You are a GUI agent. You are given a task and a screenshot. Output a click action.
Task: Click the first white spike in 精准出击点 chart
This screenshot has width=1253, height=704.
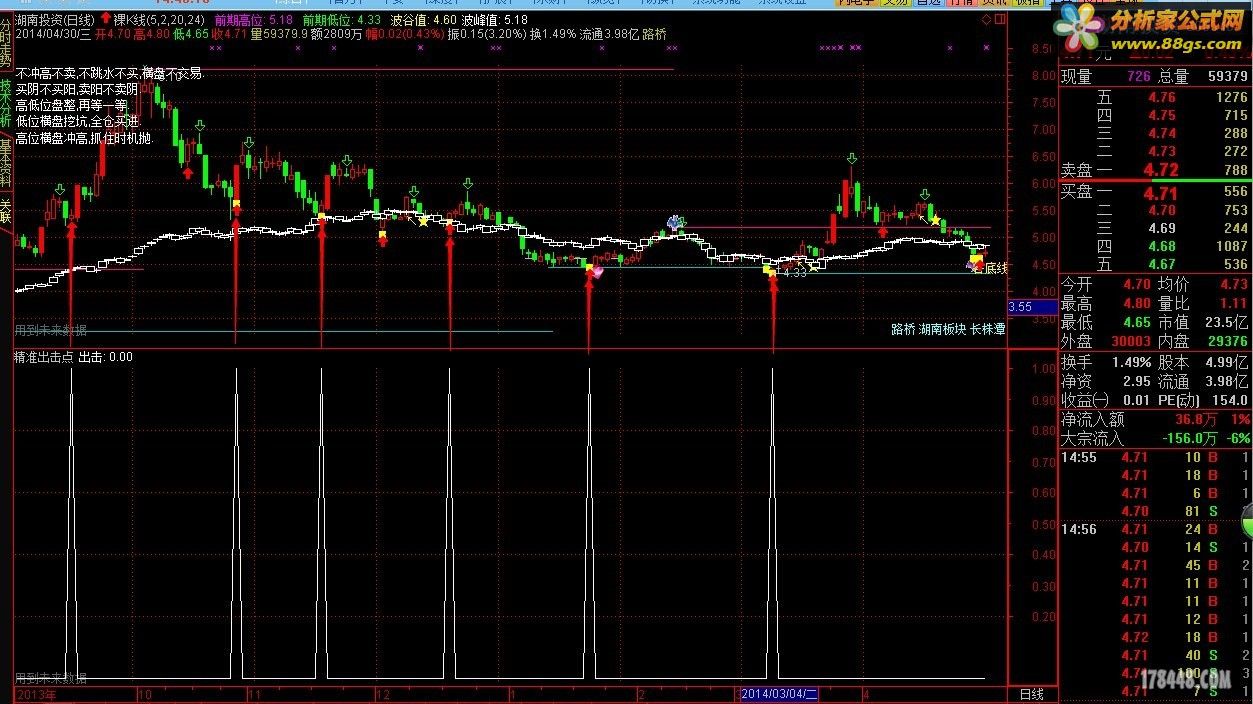pyautogui.click(x=71, y=524)
